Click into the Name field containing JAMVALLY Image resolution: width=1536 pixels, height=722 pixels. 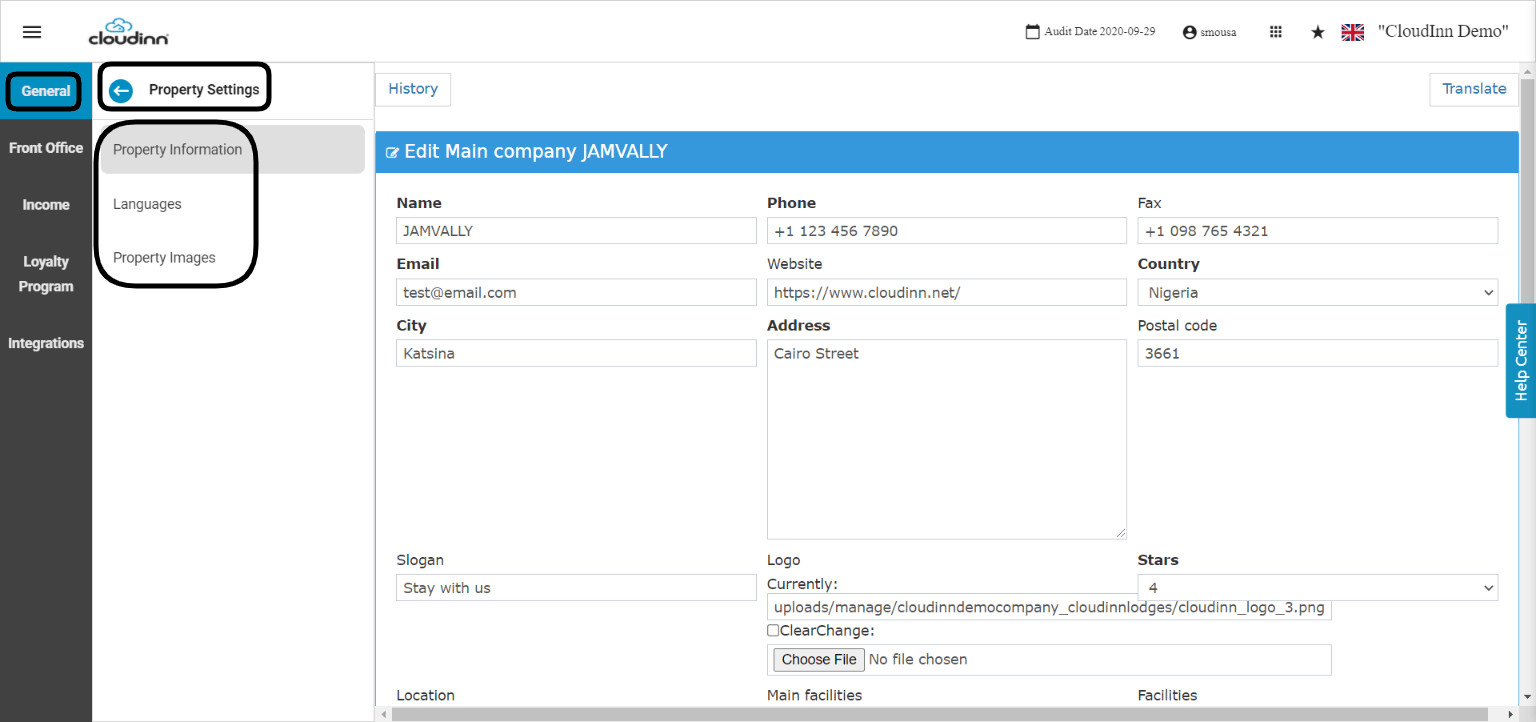576,231
